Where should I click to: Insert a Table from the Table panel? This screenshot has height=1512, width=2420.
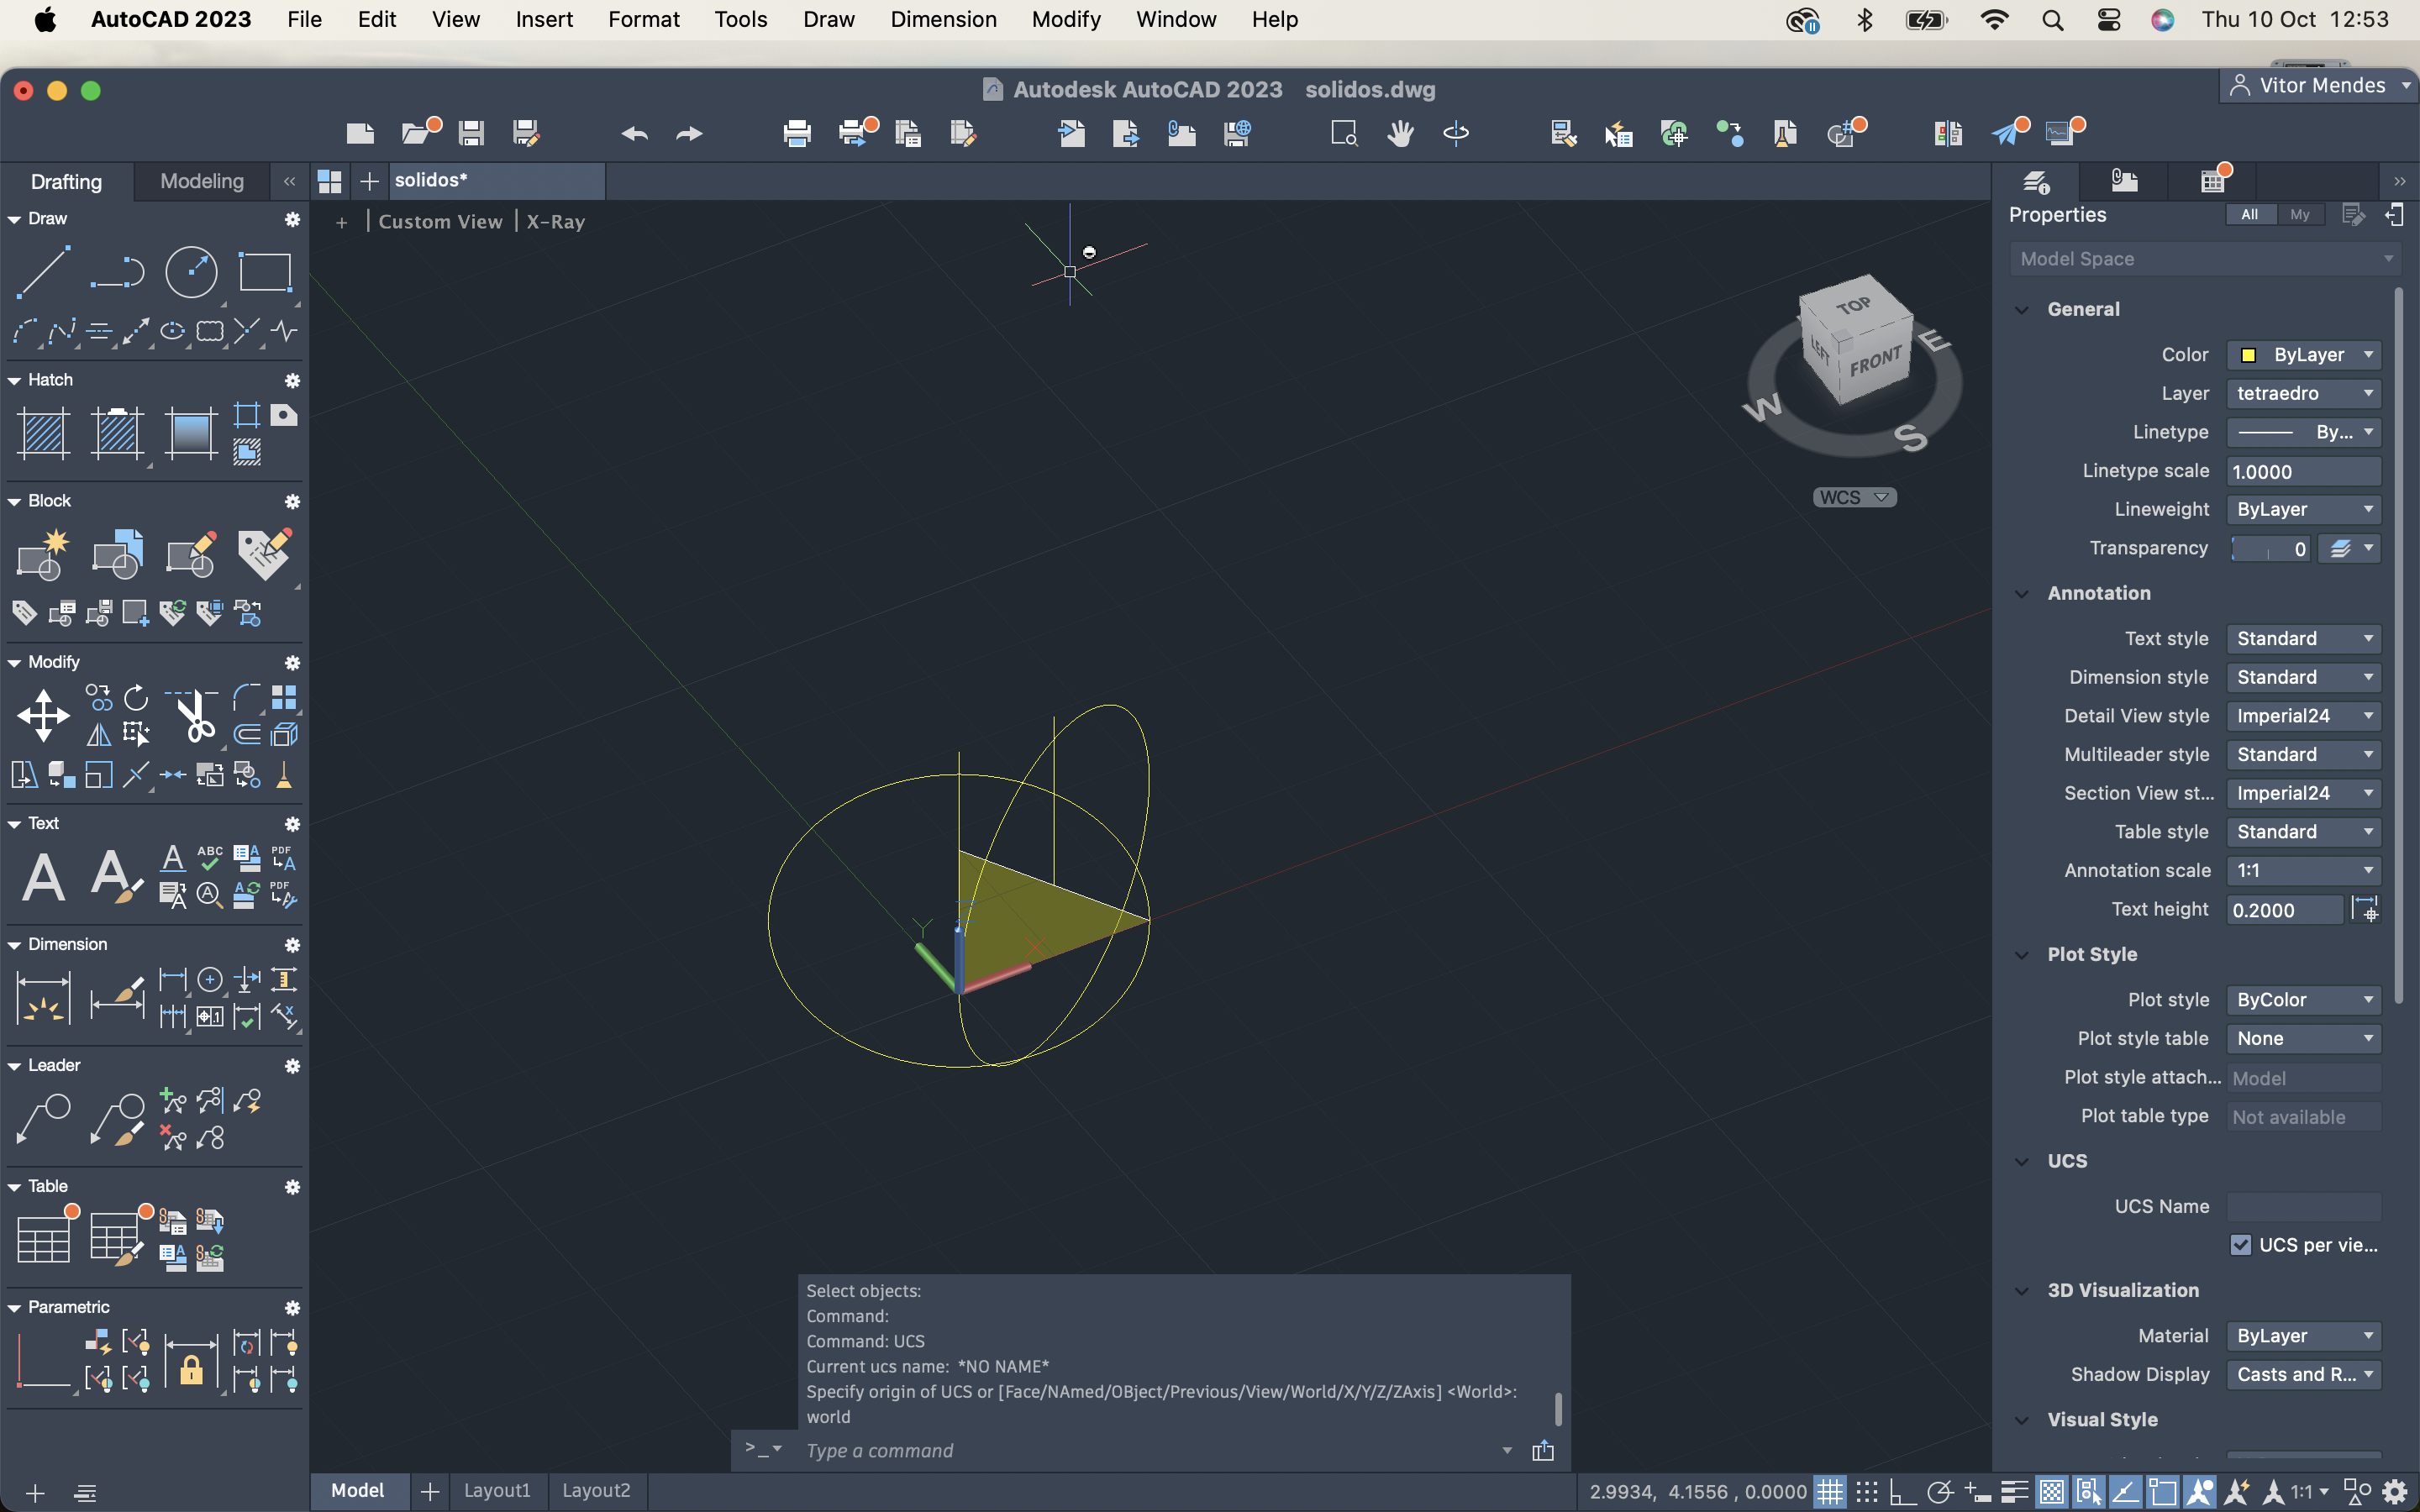(x=43, y=1238)
